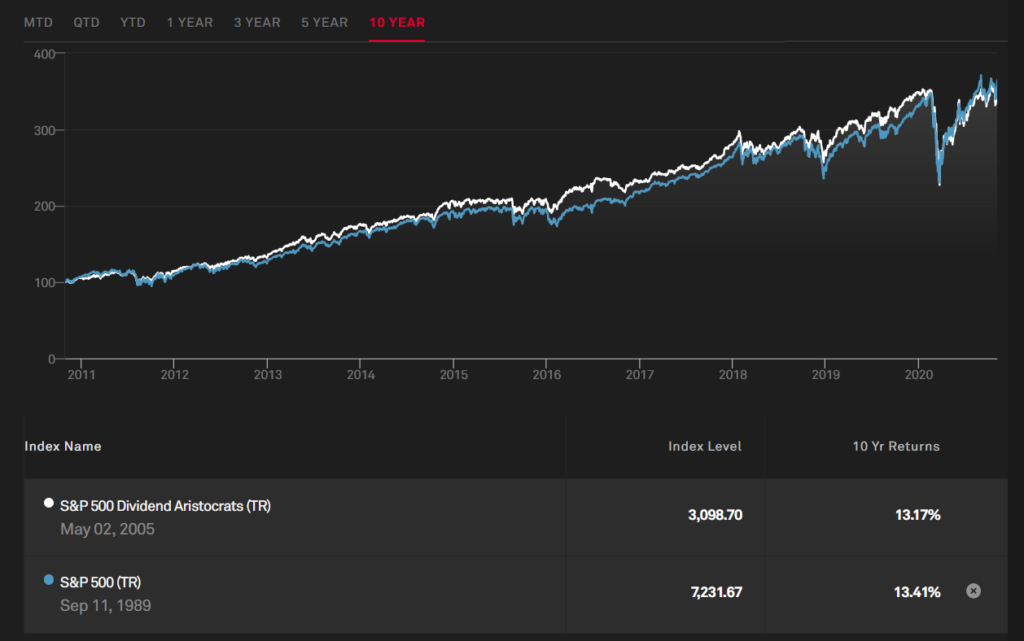Switch chart to 3 YEAR range
Viewport: 1024px width, 641px height.
point(257,22)
